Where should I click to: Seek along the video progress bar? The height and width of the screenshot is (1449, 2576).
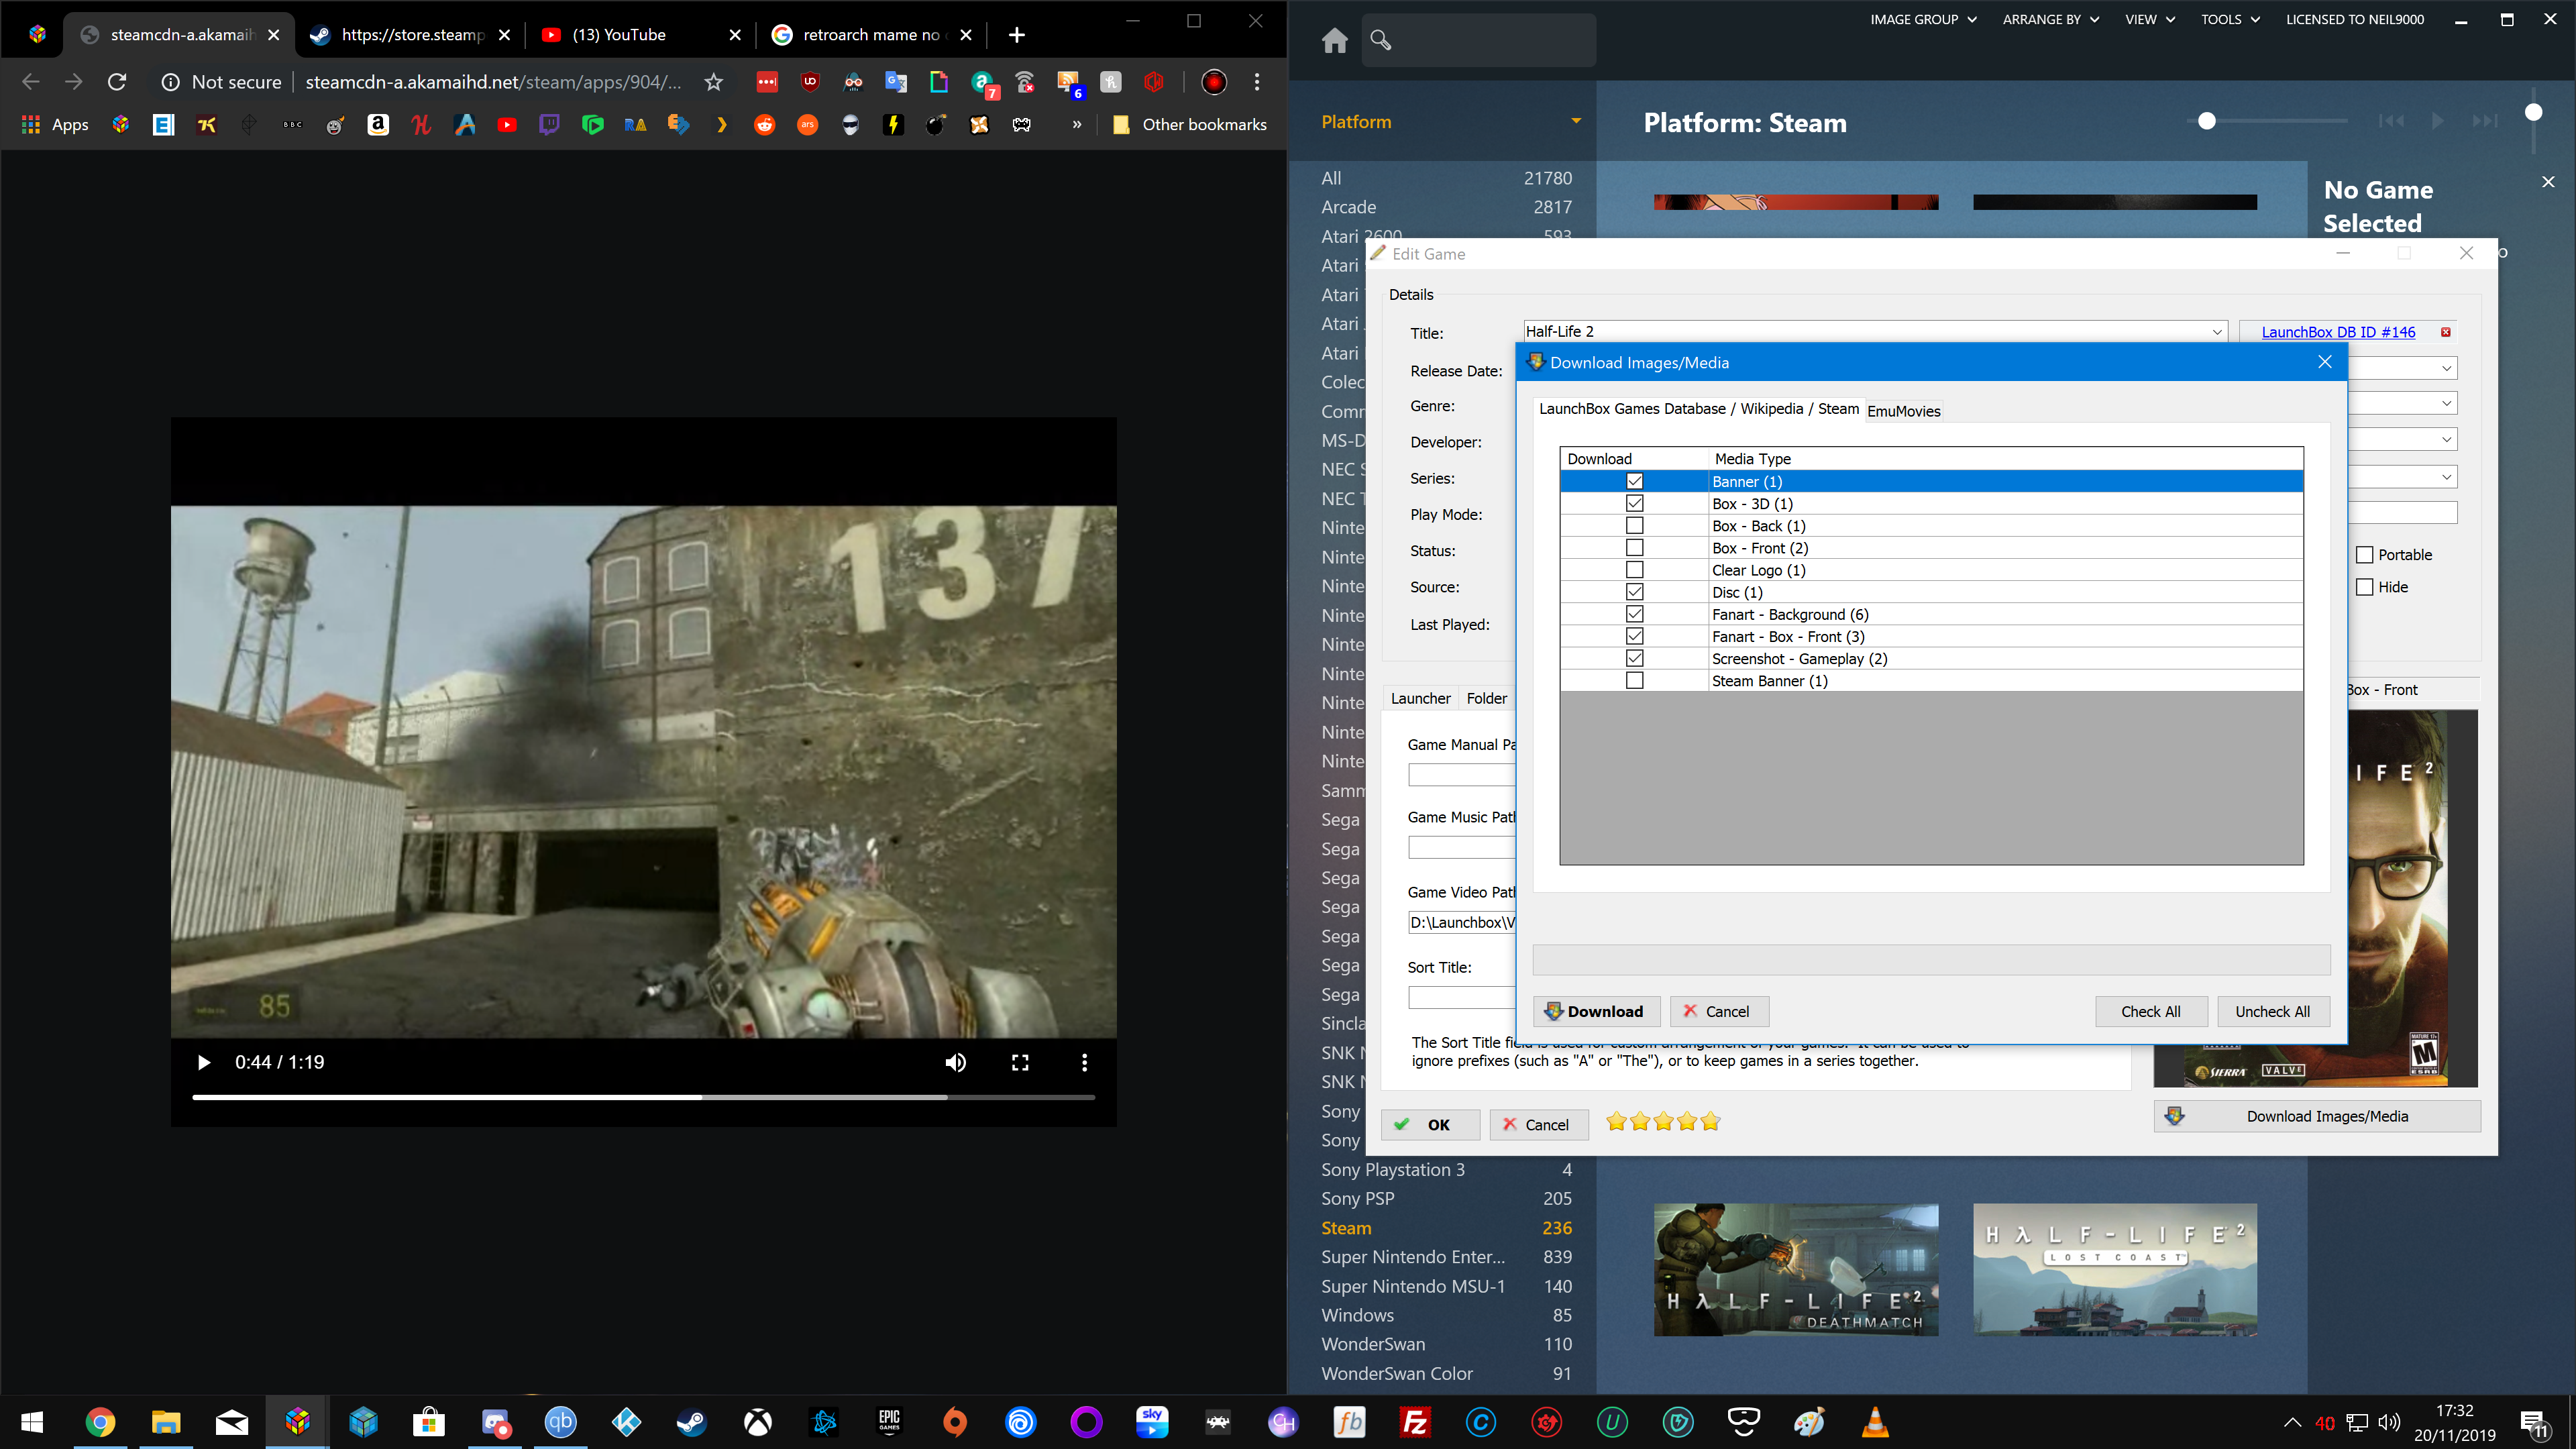tap(643, 1097)
